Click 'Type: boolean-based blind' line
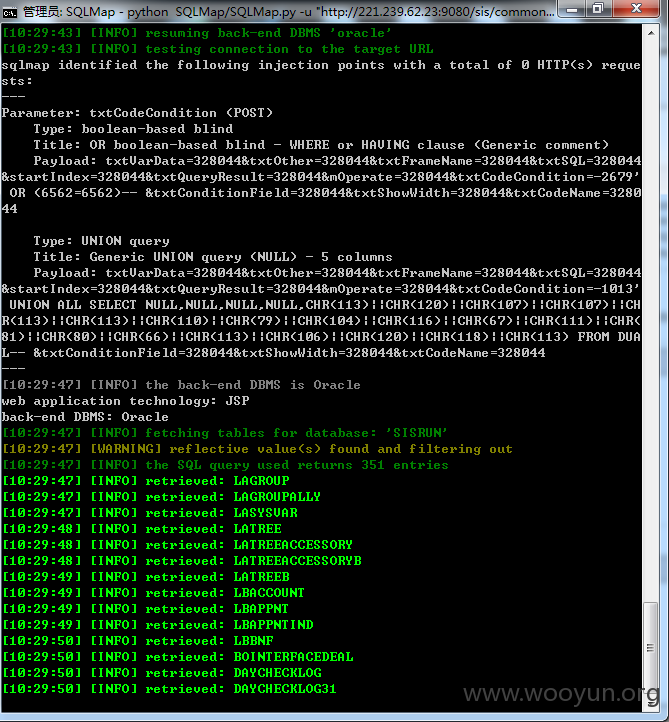The height and width of the screenshot is (722, 669). 133,129
